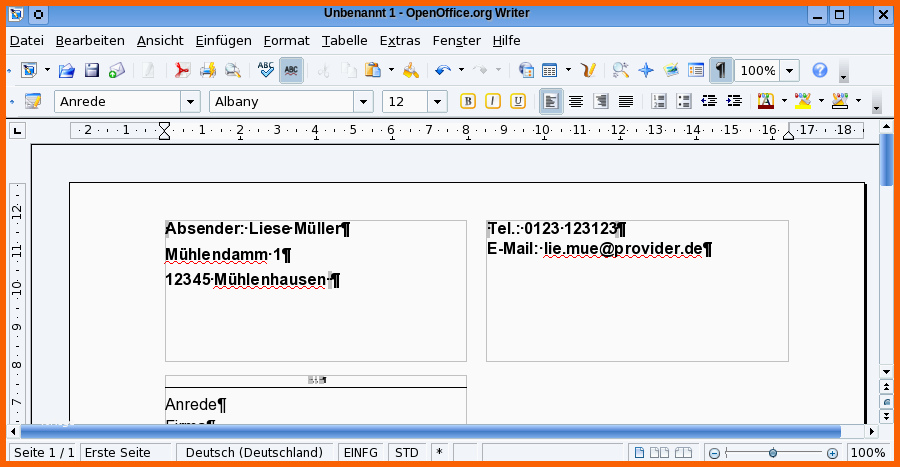Expand the font color palette arrow
The width and height of the screenshot is (900, 467).
pos(784,102)
